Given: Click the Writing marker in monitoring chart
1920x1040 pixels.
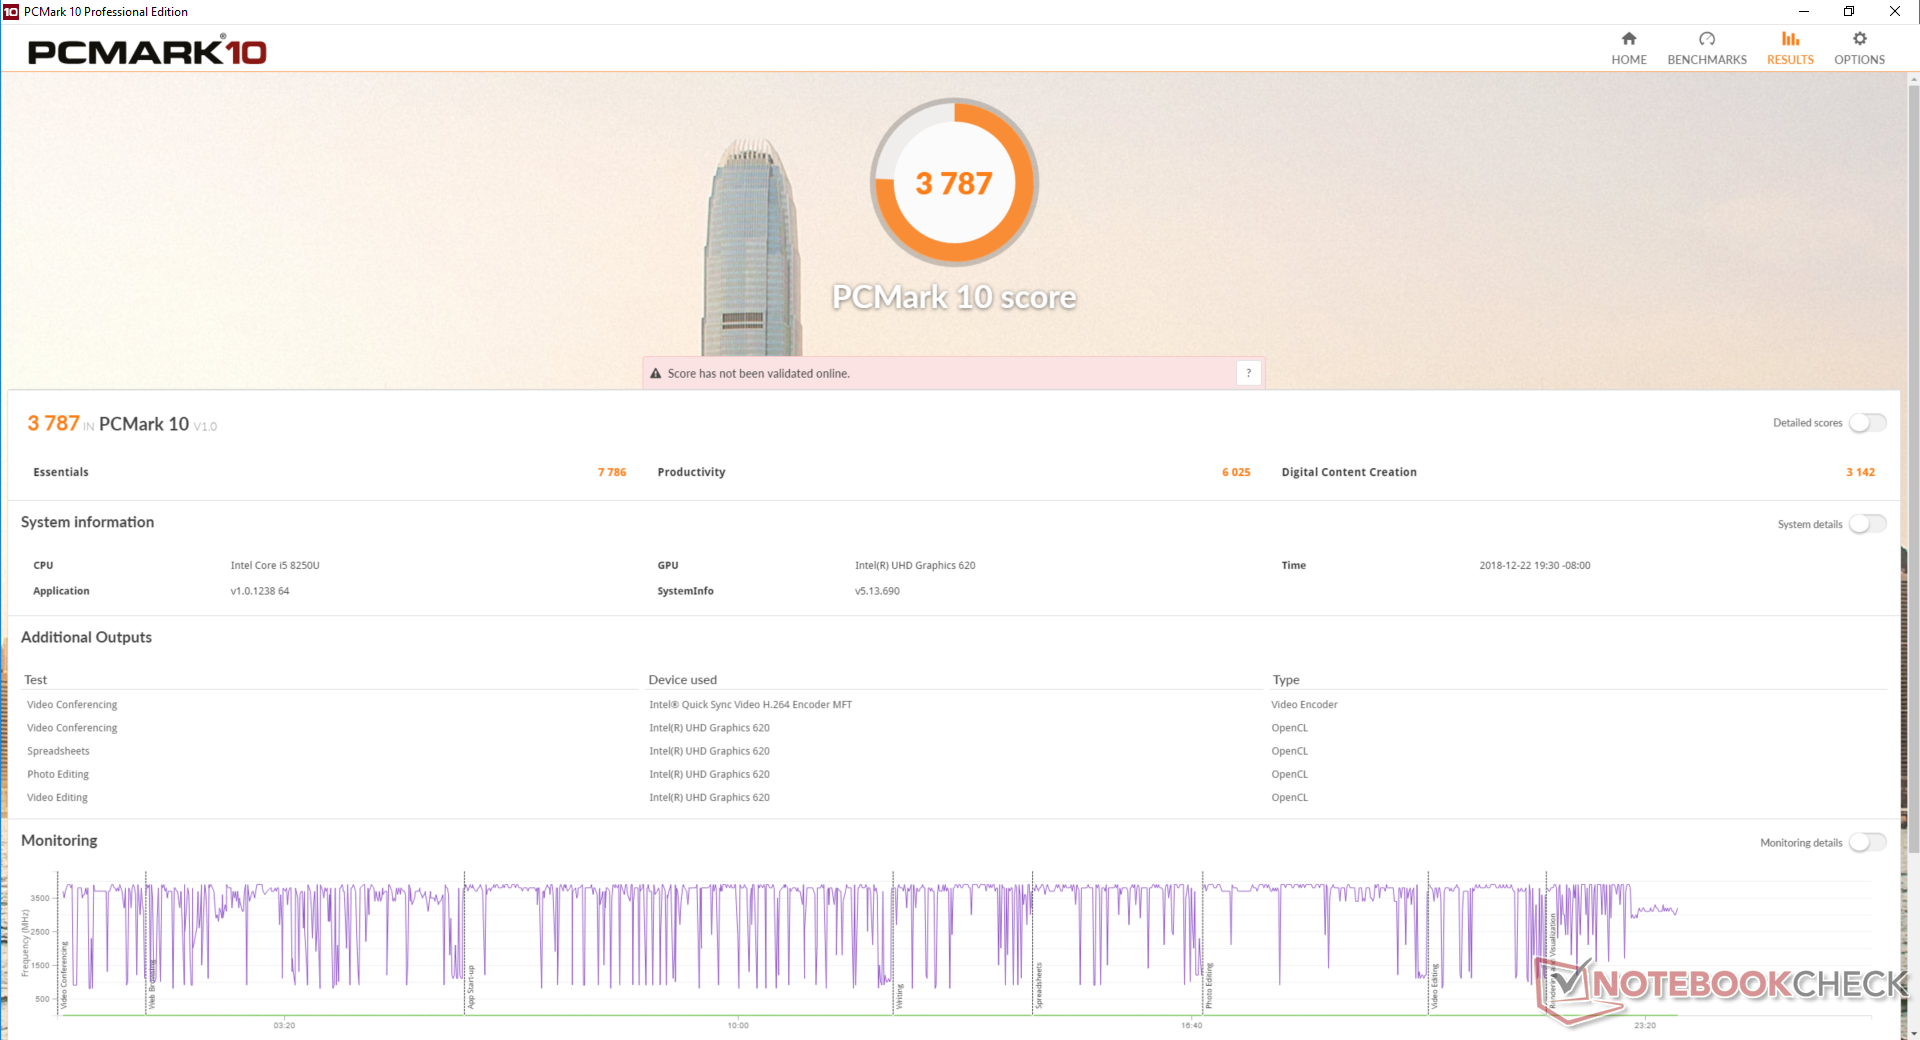Looking at the screenshot, I should (899, 997).
